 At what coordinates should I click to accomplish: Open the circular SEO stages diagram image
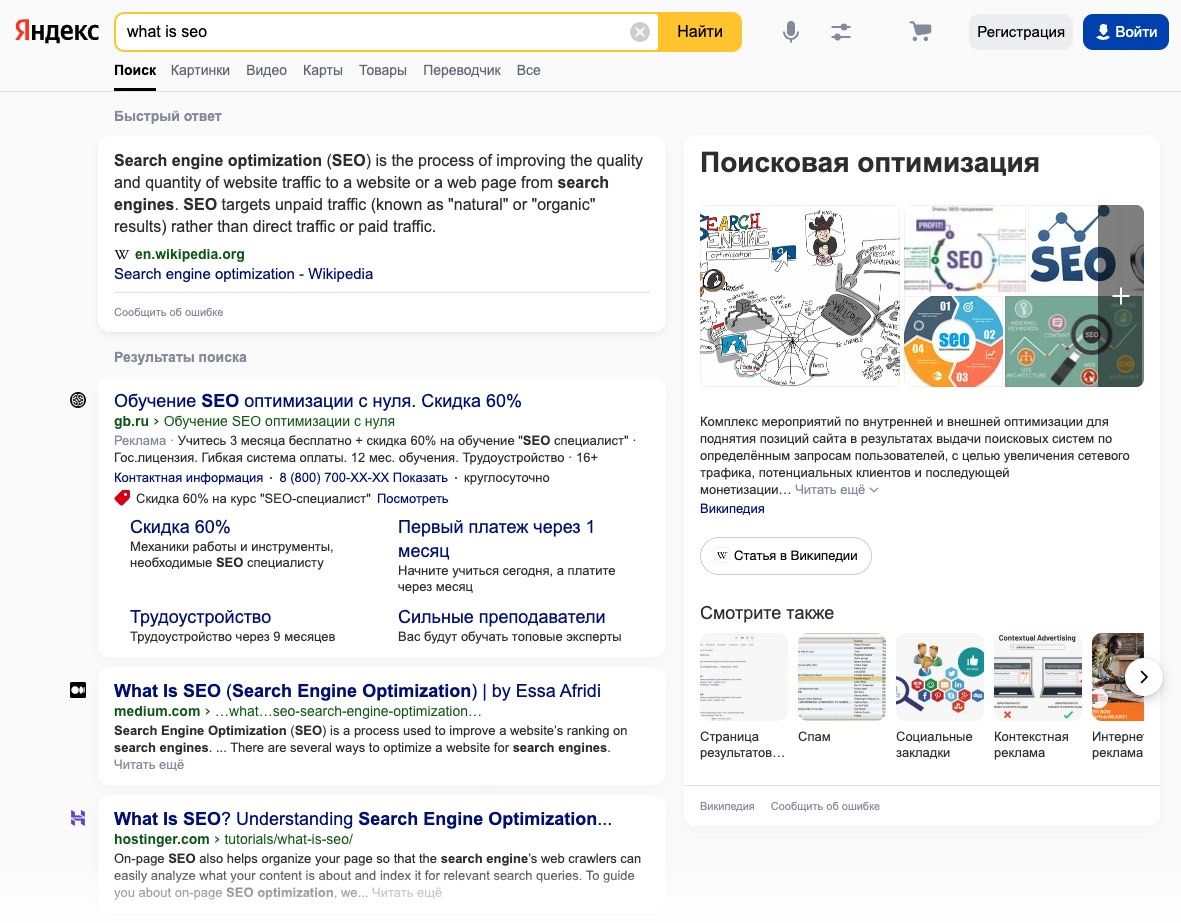click(x=965, y=249)
